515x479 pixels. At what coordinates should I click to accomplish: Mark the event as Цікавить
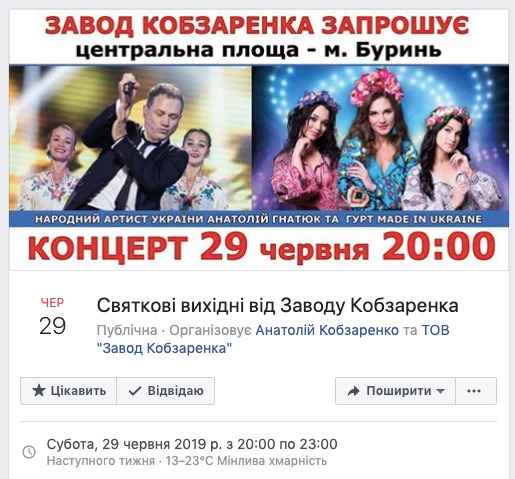69,391
